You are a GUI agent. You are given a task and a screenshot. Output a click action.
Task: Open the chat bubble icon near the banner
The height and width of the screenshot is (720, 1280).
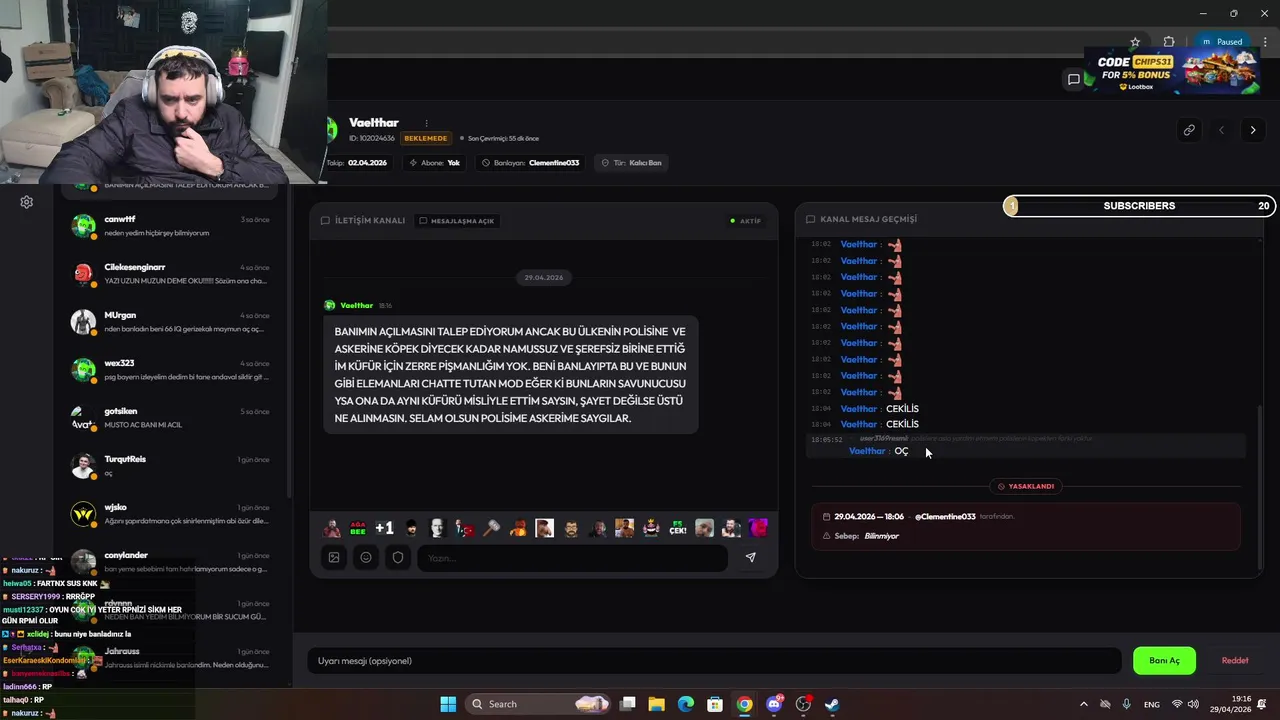1074,80
